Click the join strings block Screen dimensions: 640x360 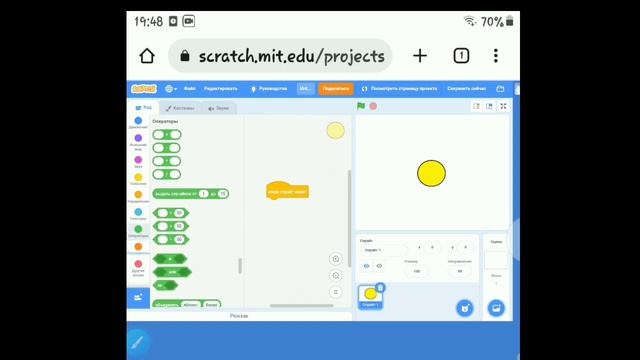pyautogui.click(x=187, y=304)
